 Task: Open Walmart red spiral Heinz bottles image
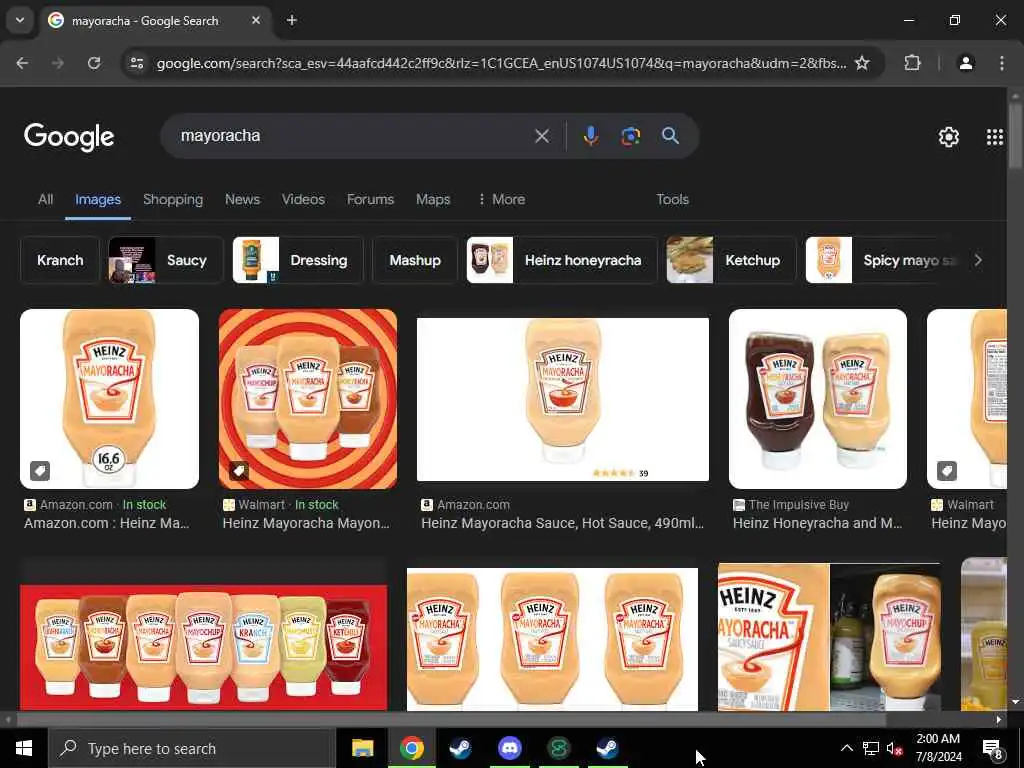[308, 399]
